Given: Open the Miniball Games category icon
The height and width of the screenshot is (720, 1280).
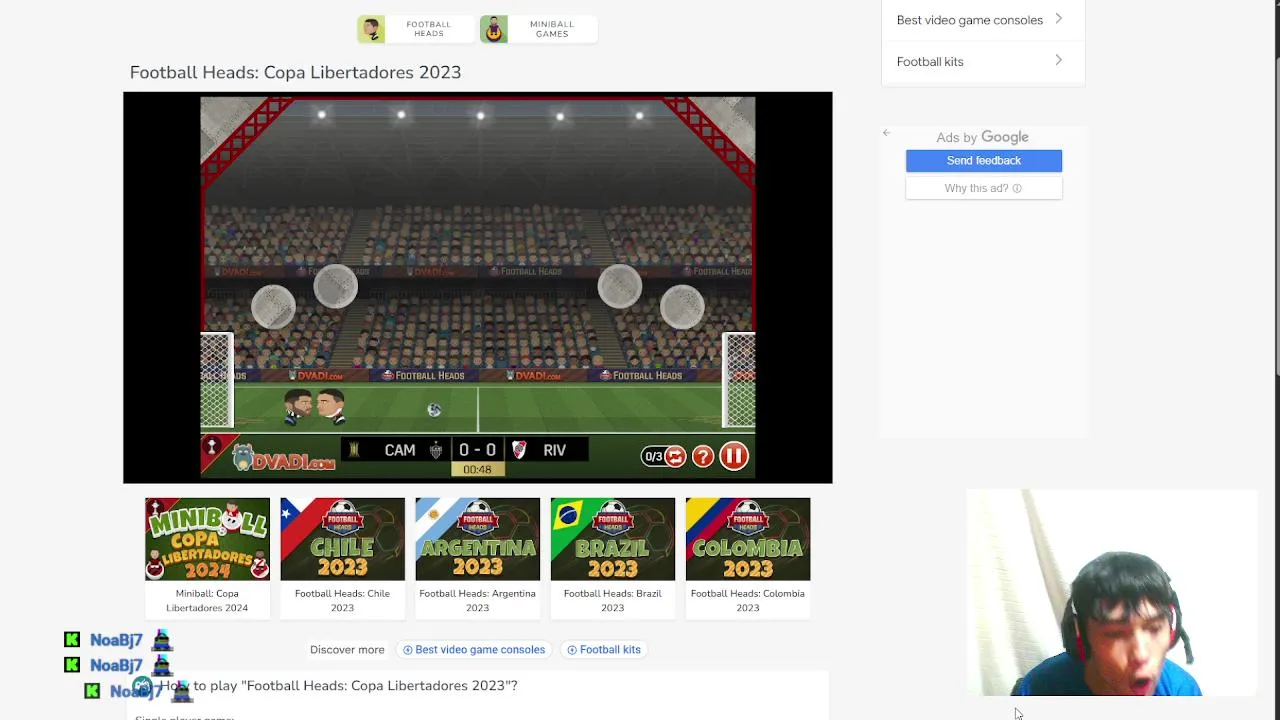Looking at the screenshot, I should pyautogui.click(x=494, y=29).
